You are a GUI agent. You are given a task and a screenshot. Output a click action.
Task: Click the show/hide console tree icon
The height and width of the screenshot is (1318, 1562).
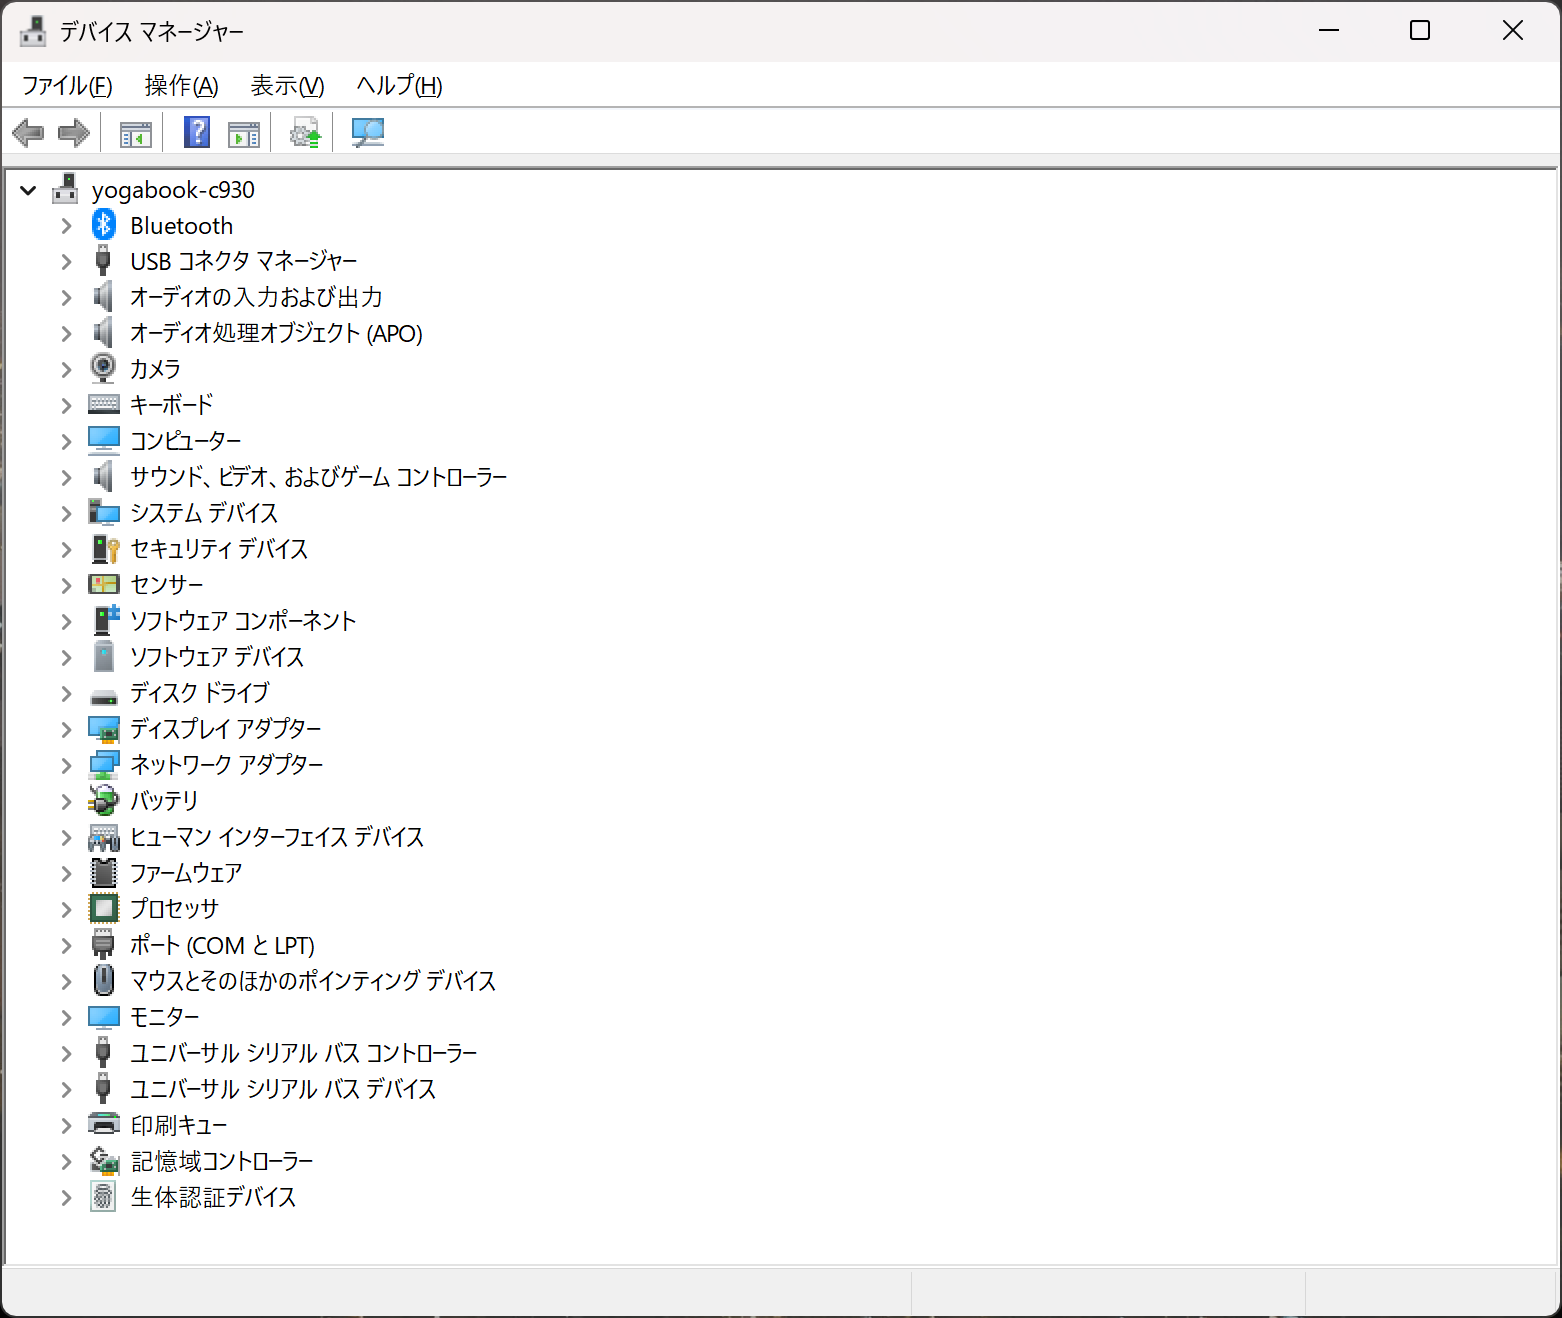(x=135, y=133)
